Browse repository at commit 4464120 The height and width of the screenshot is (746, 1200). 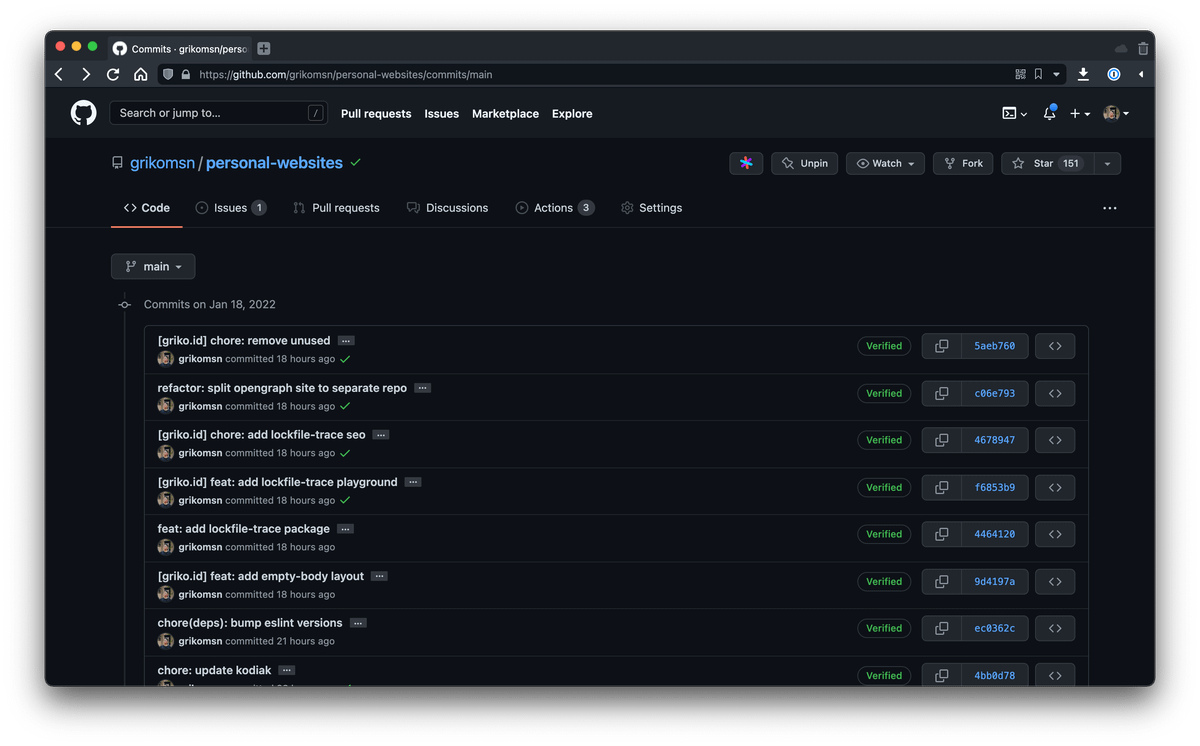click(1055, 534)
